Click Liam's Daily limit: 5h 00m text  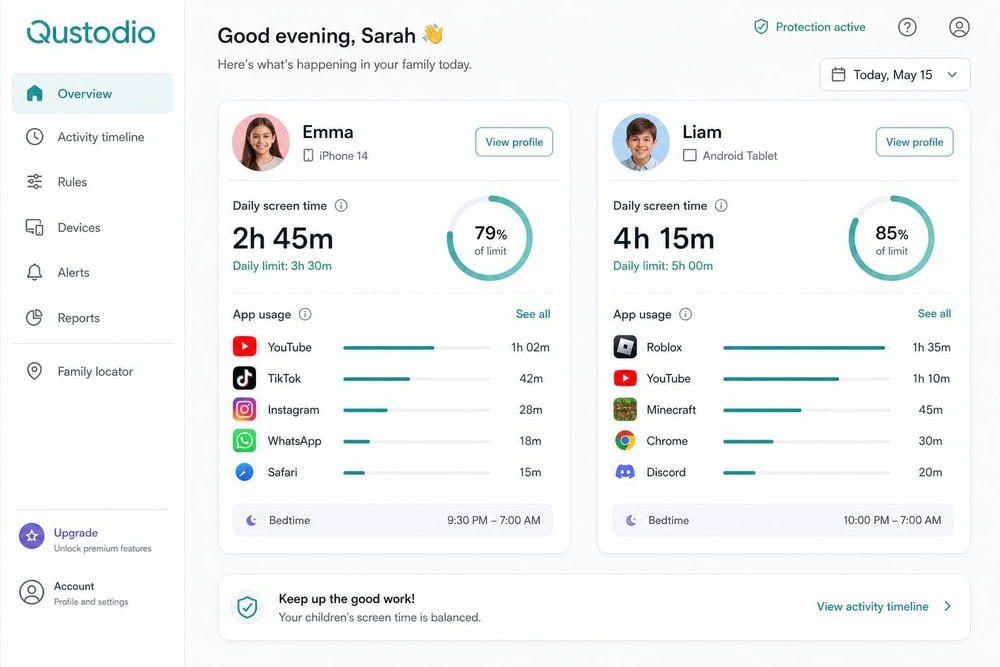[x=663, y=266]
